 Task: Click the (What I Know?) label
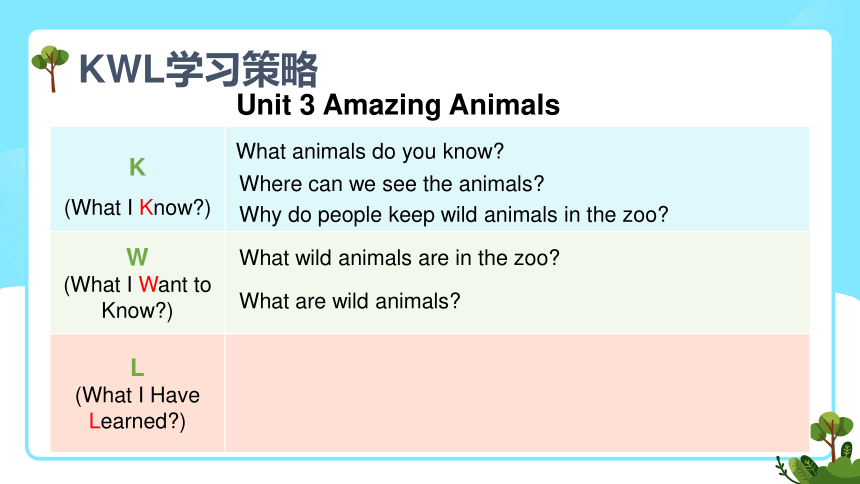click(x=137, y=208)
